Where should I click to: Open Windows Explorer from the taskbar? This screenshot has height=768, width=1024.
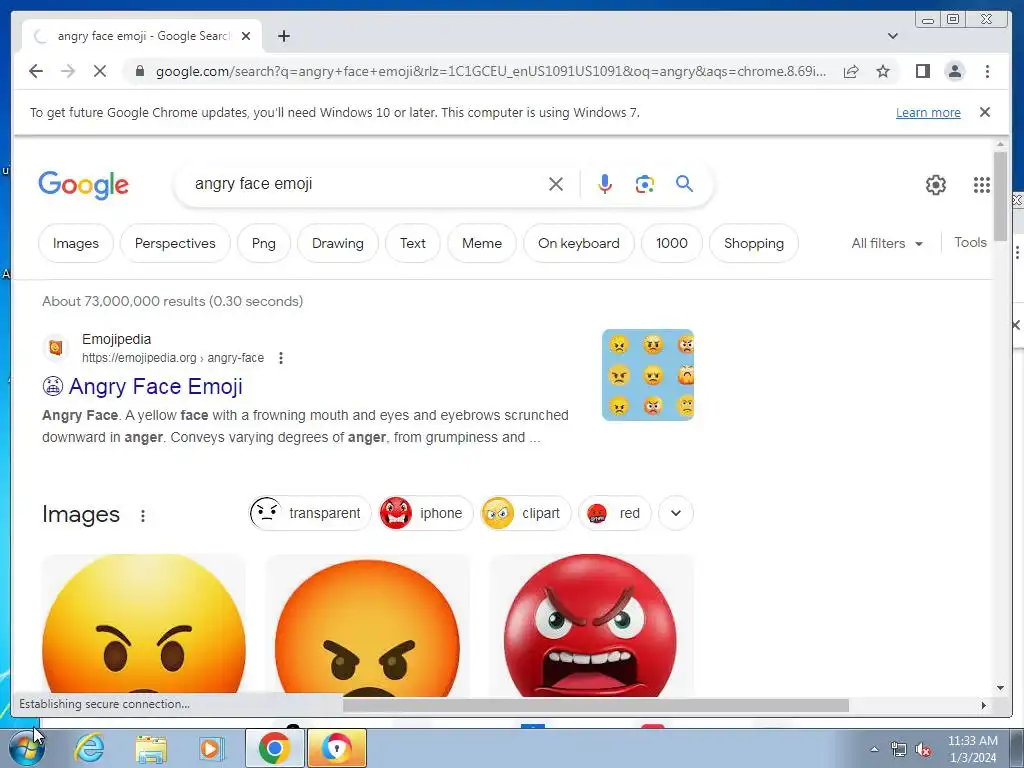(151, 749)
